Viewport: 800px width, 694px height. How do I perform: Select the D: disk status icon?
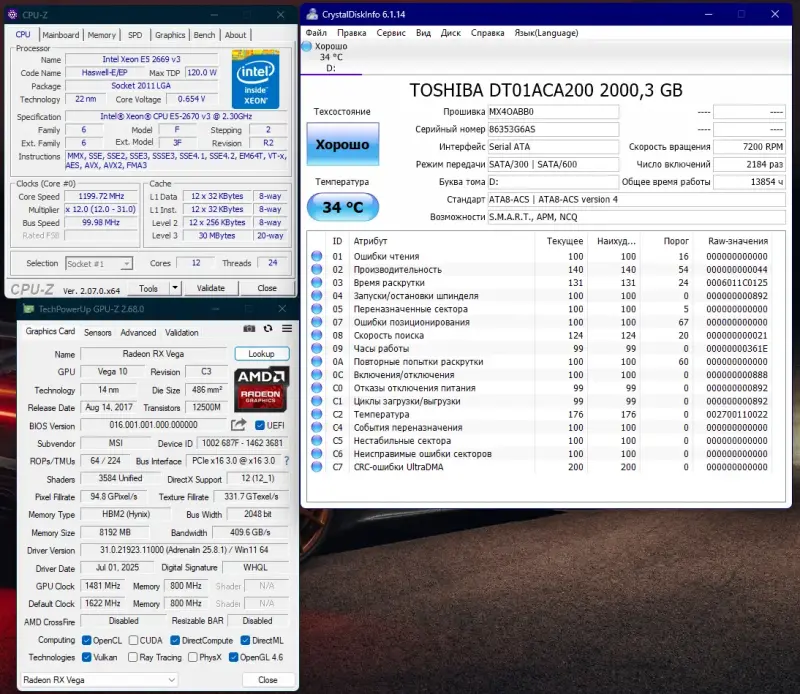[309, 46]
